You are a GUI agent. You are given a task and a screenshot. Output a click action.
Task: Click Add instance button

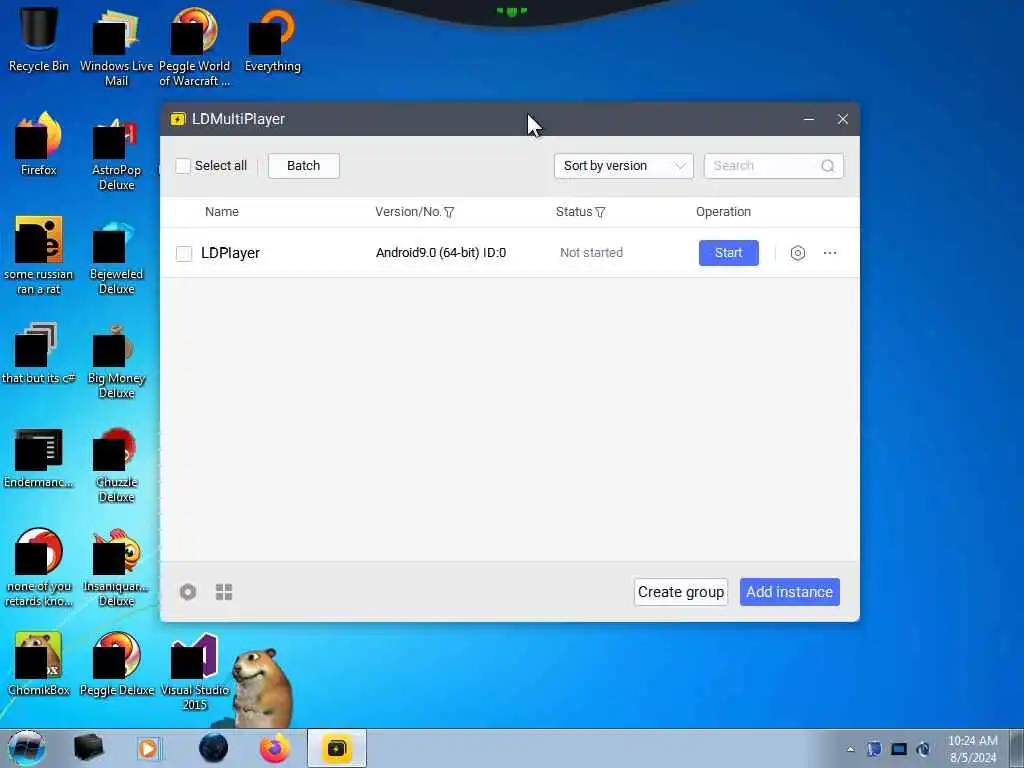[790, 592]
